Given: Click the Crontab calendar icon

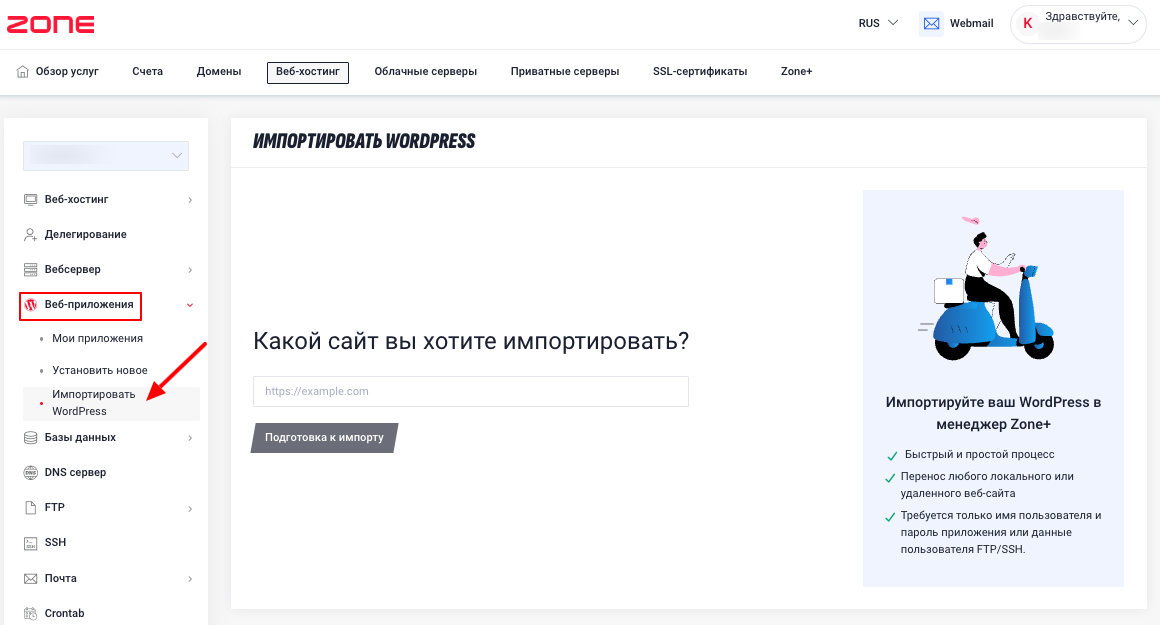Looking at the screenshot, I should pyautogui.click(x=30, y=613).
